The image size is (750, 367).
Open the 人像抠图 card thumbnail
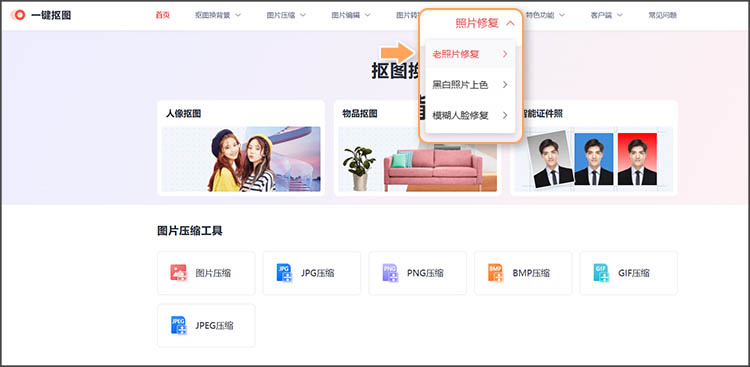[241, 159]
